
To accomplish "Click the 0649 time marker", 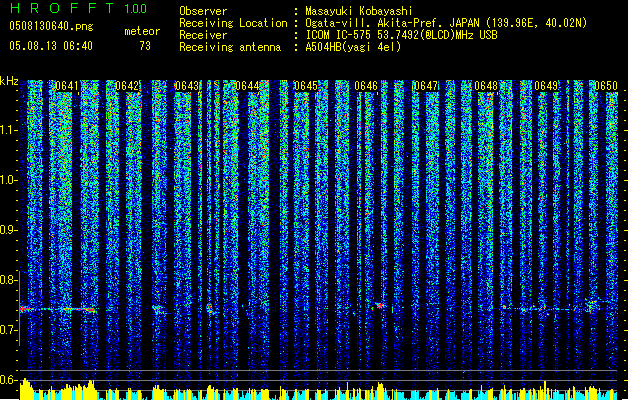I will [546, 86].
